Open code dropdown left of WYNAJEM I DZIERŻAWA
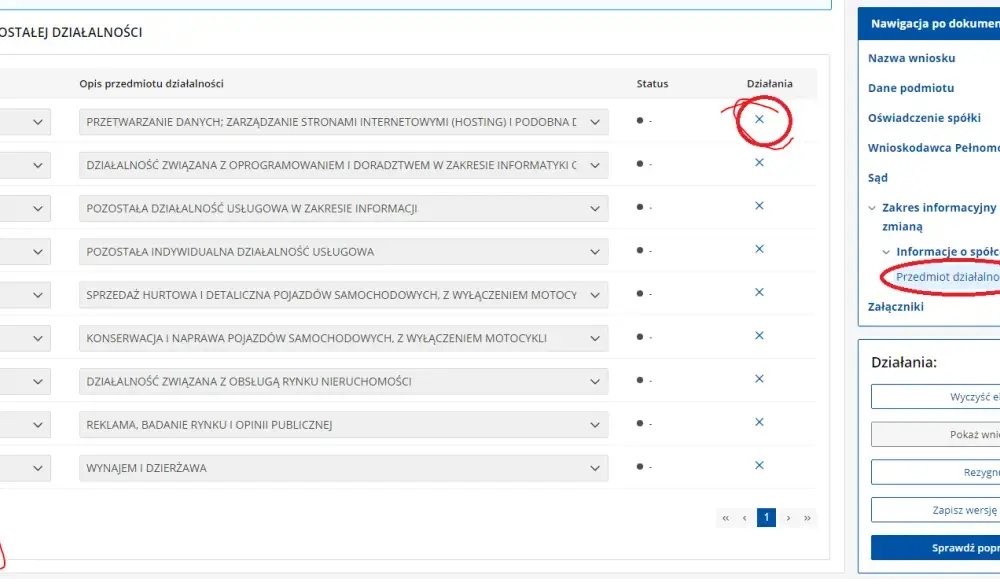 coord(26,468)
